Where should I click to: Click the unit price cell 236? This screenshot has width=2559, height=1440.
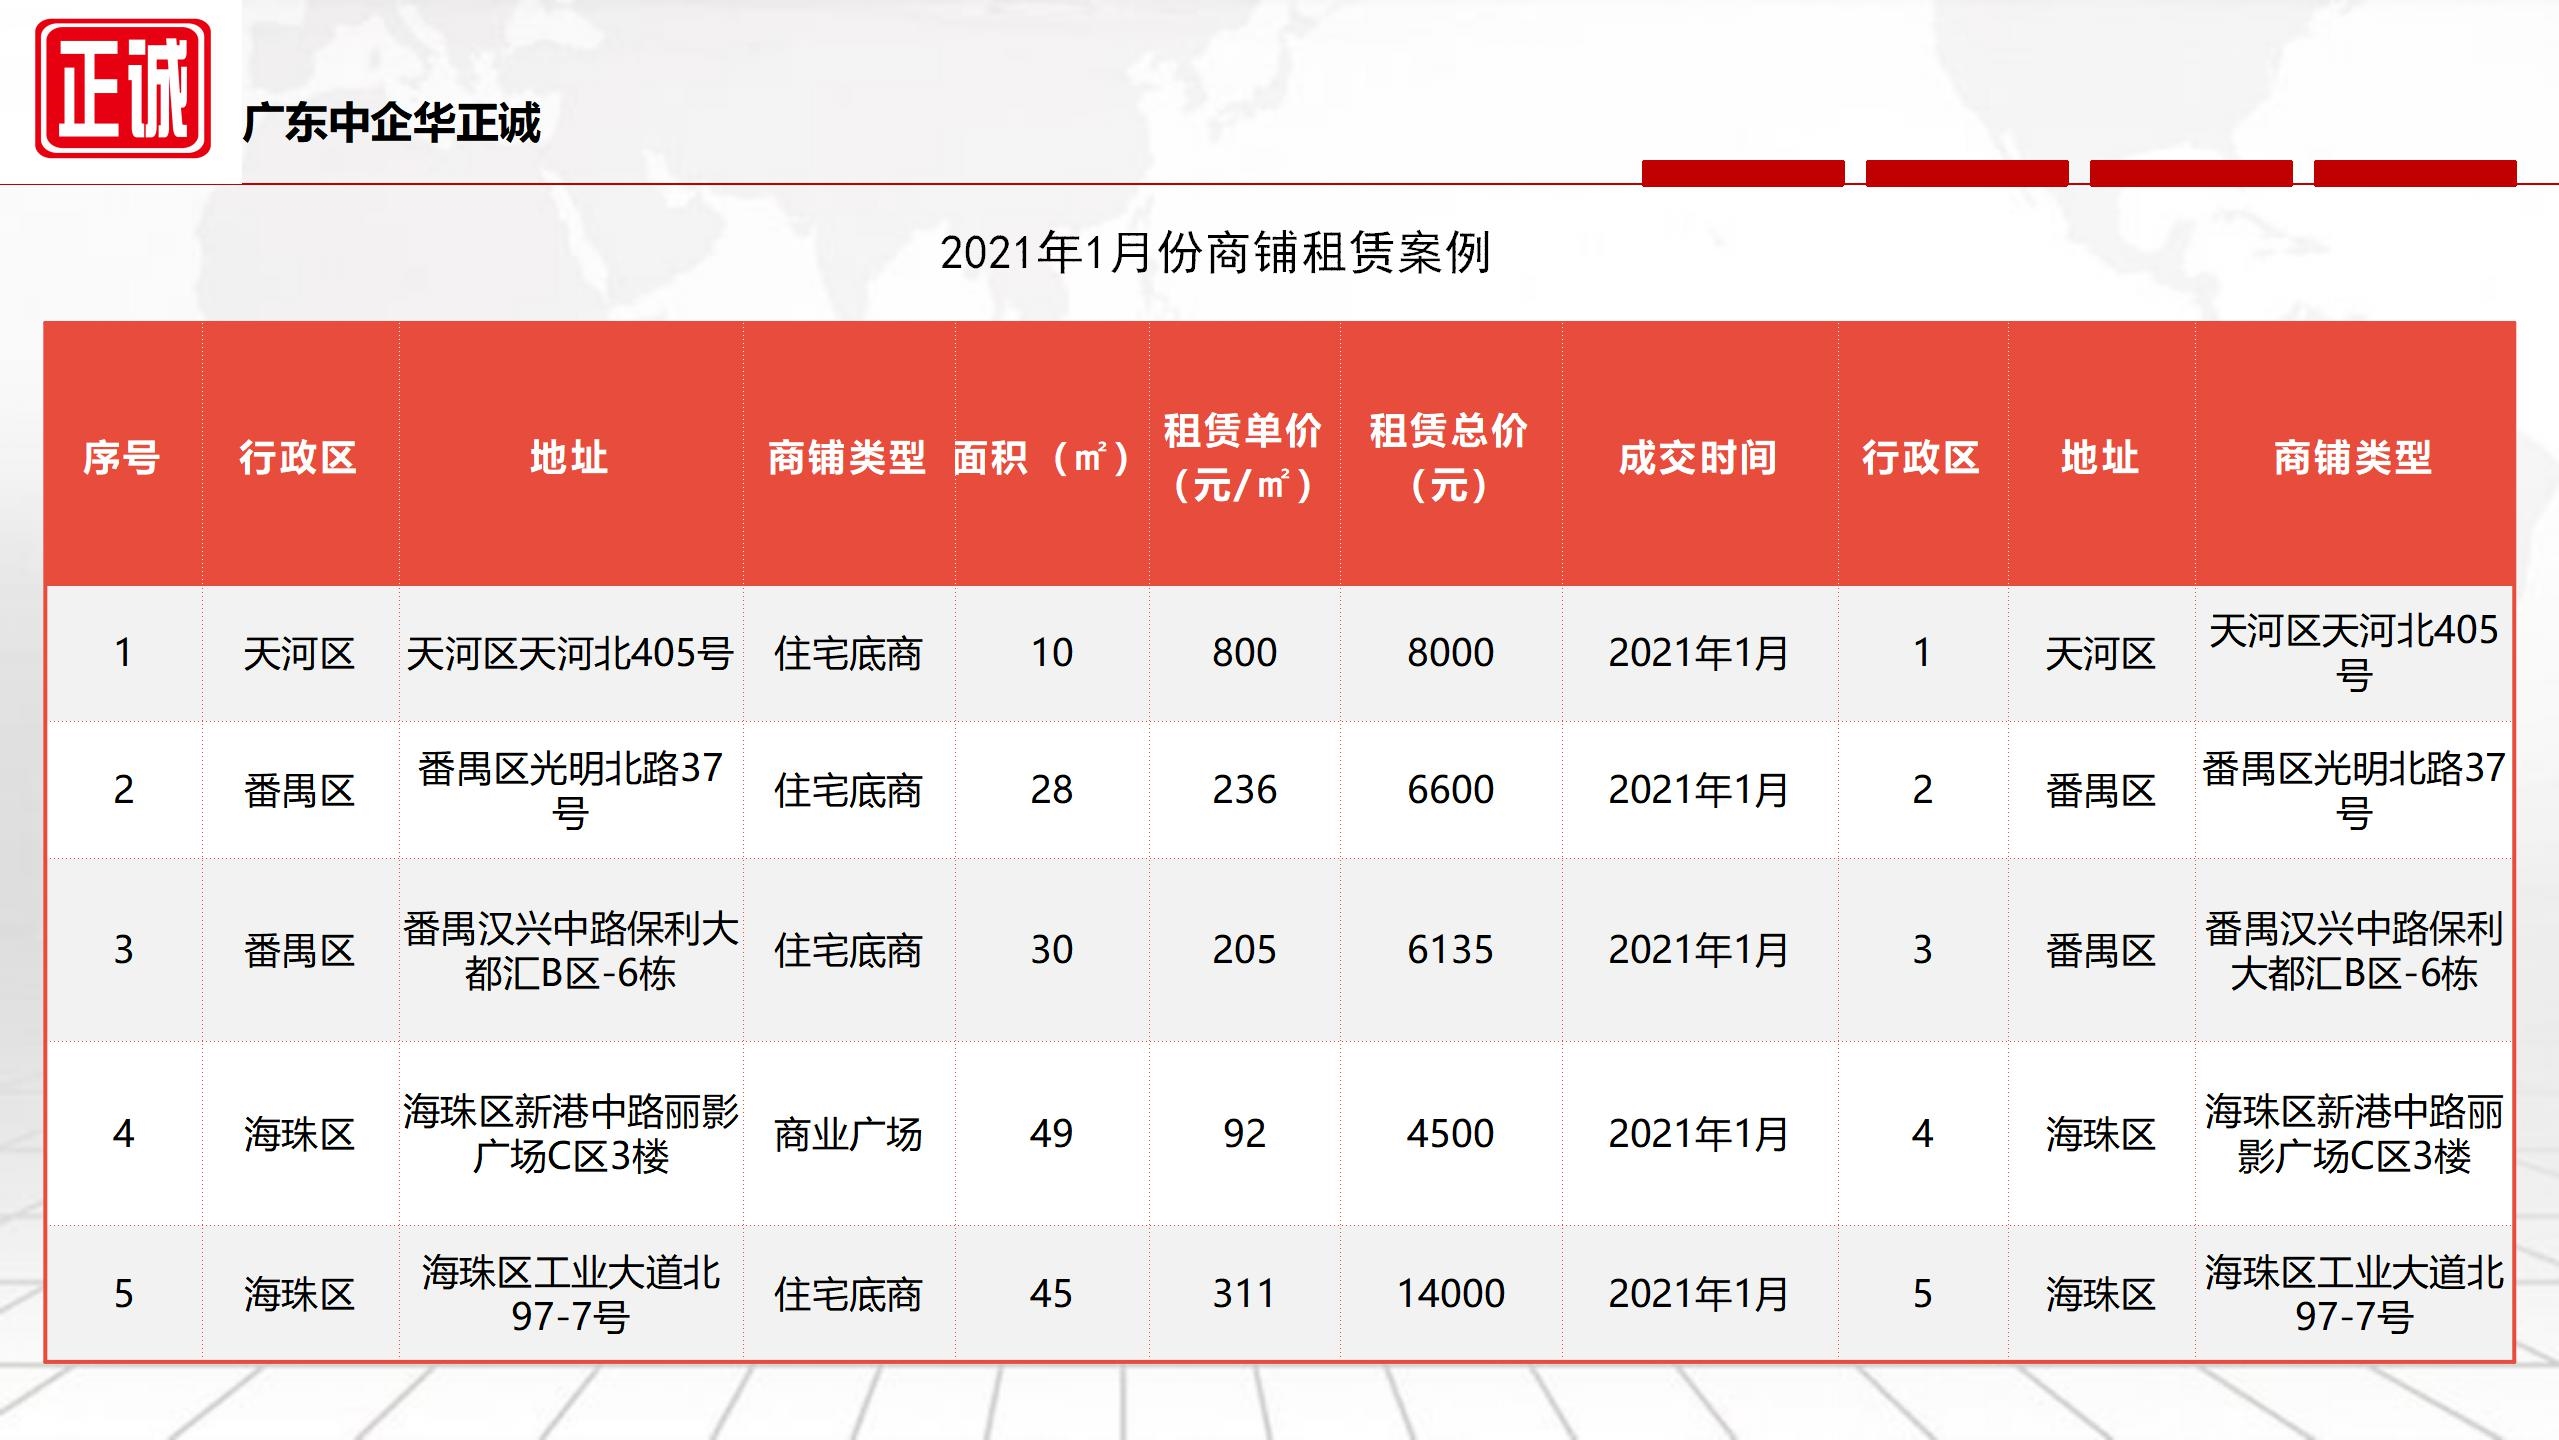[1244, 790]
